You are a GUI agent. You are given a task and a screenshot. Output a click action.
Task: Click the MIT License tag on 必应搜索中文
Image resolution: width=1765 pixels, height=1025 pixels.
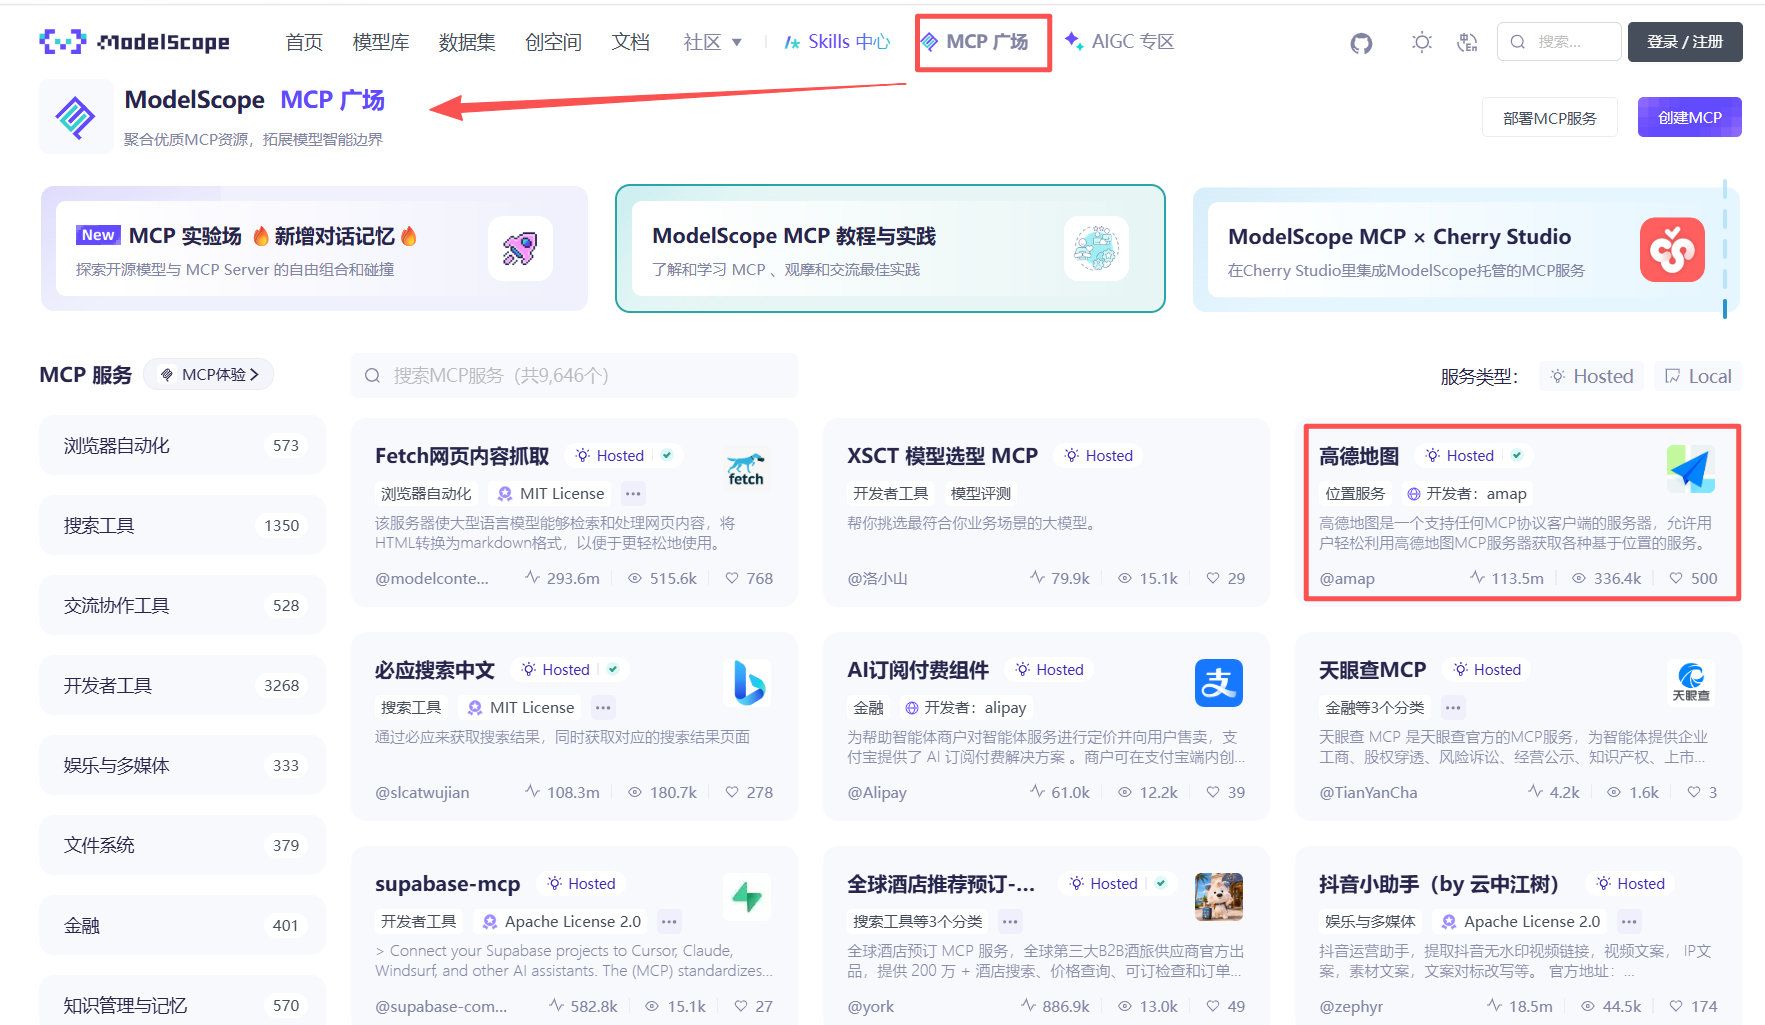click(x=521, y=707)
